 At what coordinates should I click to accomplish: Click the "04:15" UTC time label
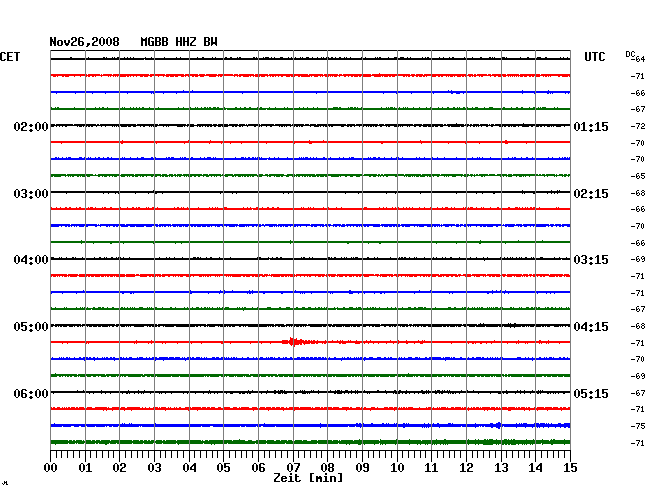click(x=591, y=327)
